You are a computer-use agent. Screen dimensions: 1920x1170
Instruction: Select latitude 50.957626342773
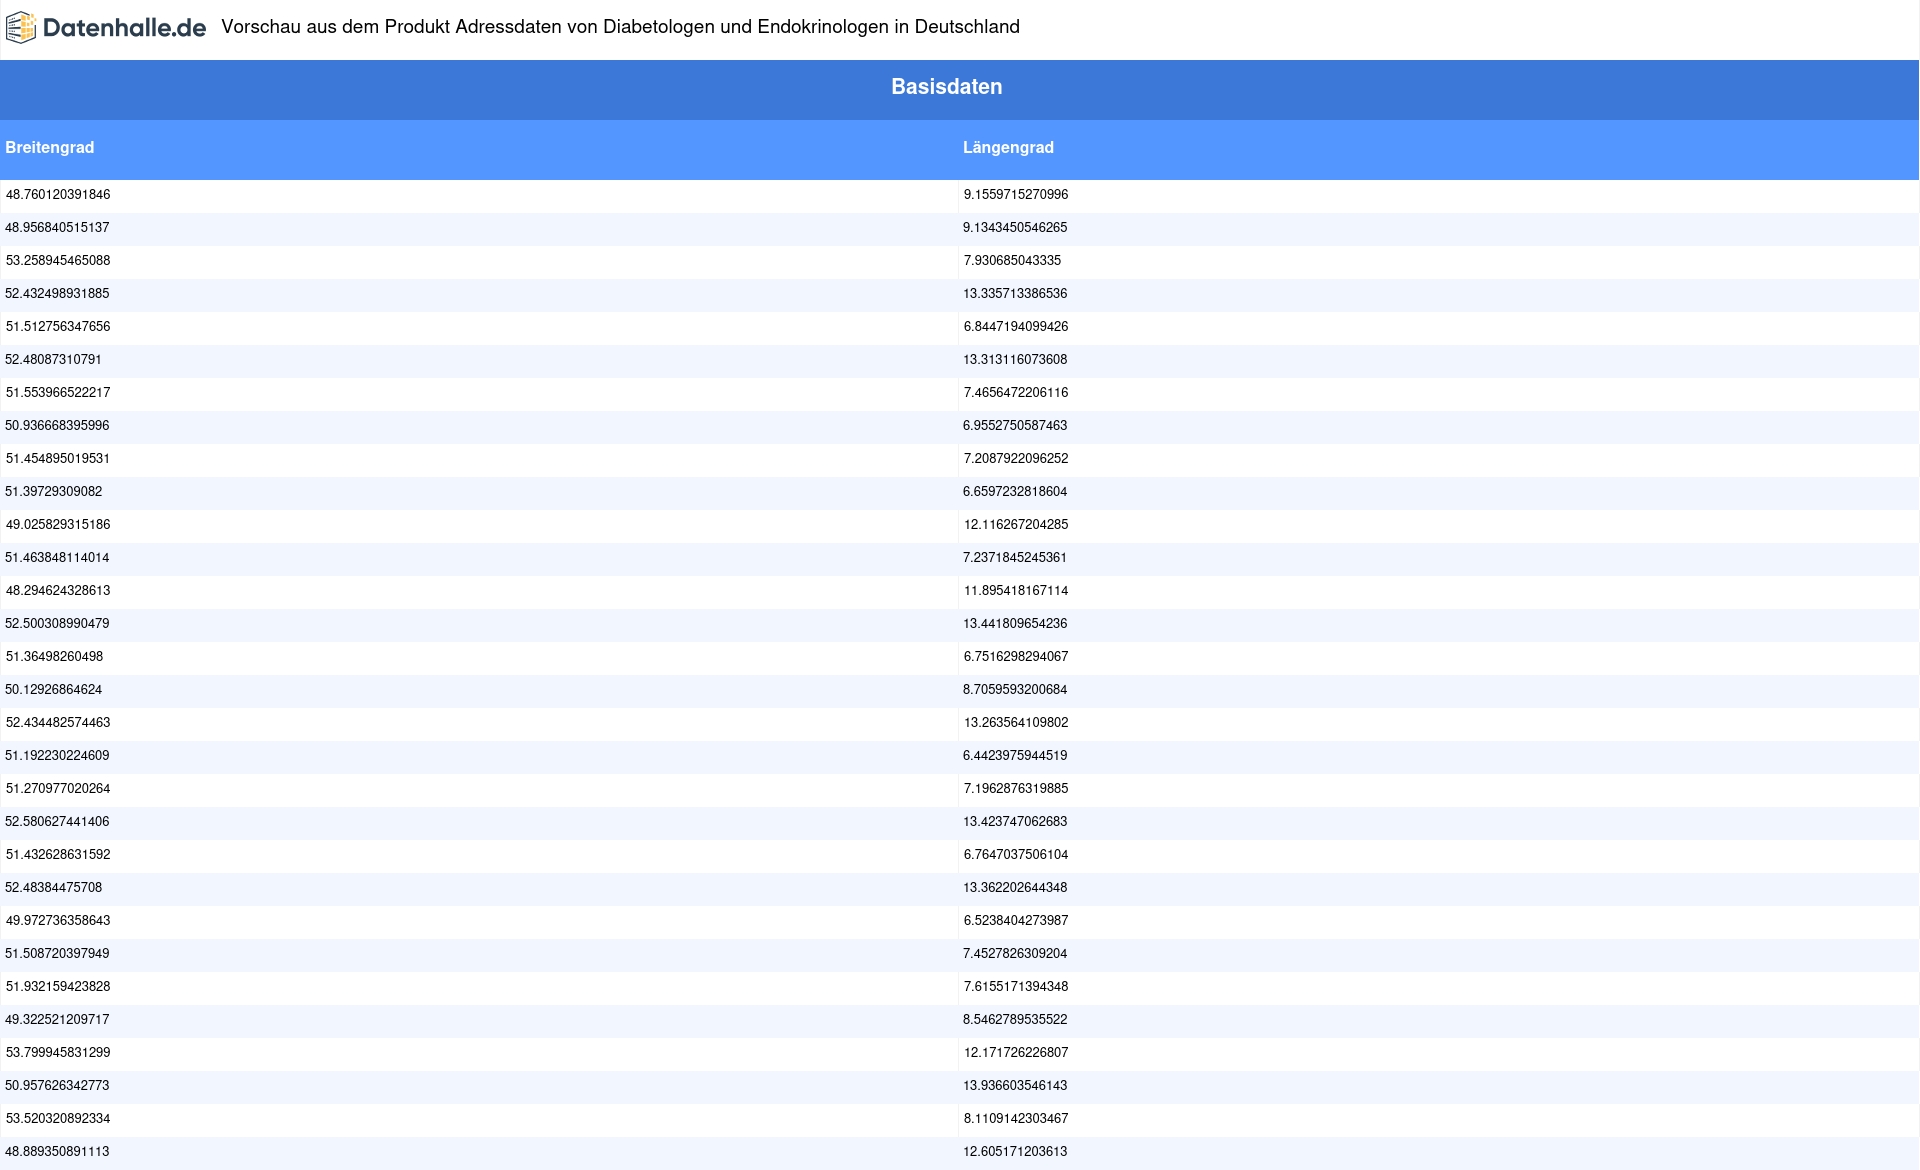(x=57, y=1086)
